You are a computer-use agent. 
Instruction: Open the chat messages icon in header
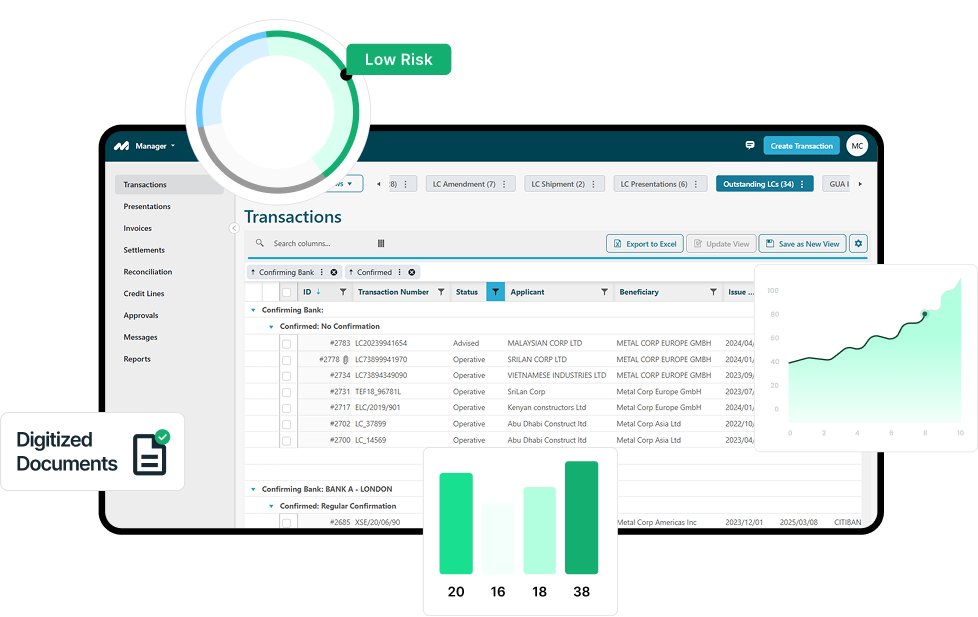coord(750,145)
